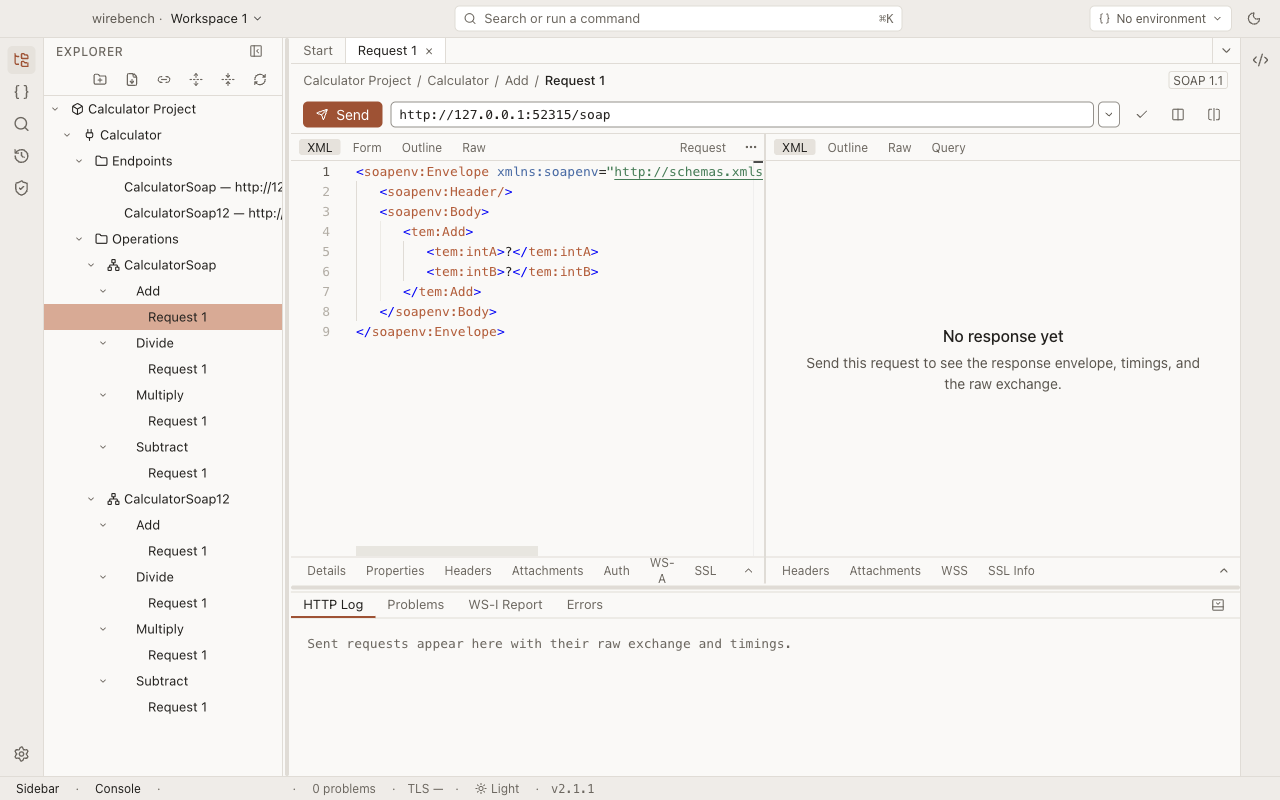1280x800 pixels.
Task: Refresh the Explorer tree
Action: tap(260, 79)
